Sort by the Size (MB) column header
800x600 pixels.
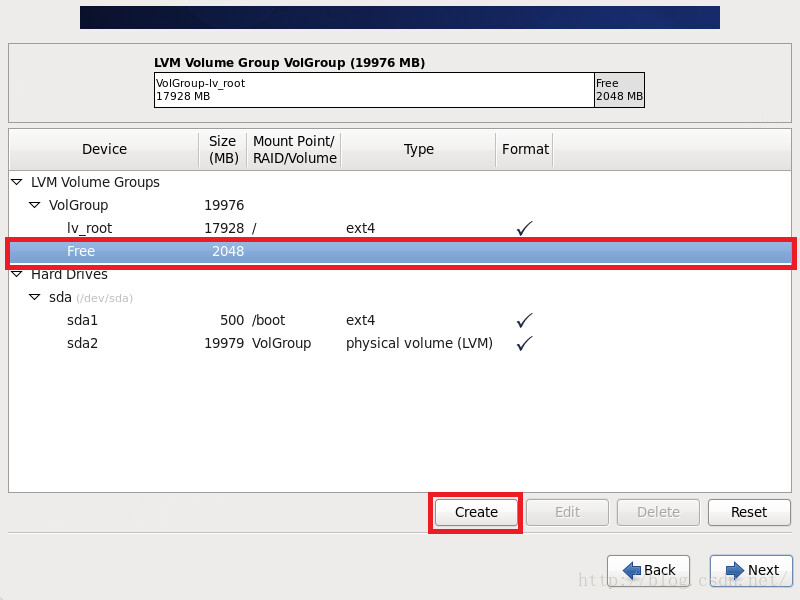tap(223, 149)
